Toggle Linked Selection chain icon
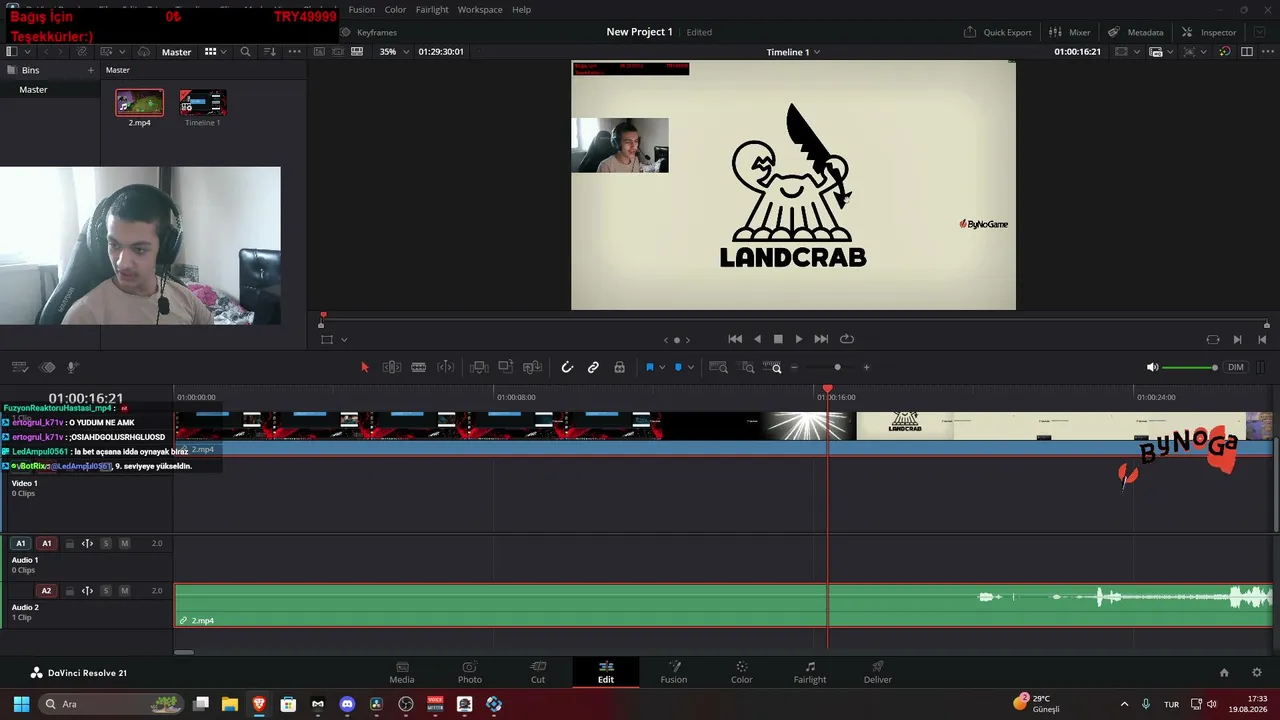 (593, 367)
